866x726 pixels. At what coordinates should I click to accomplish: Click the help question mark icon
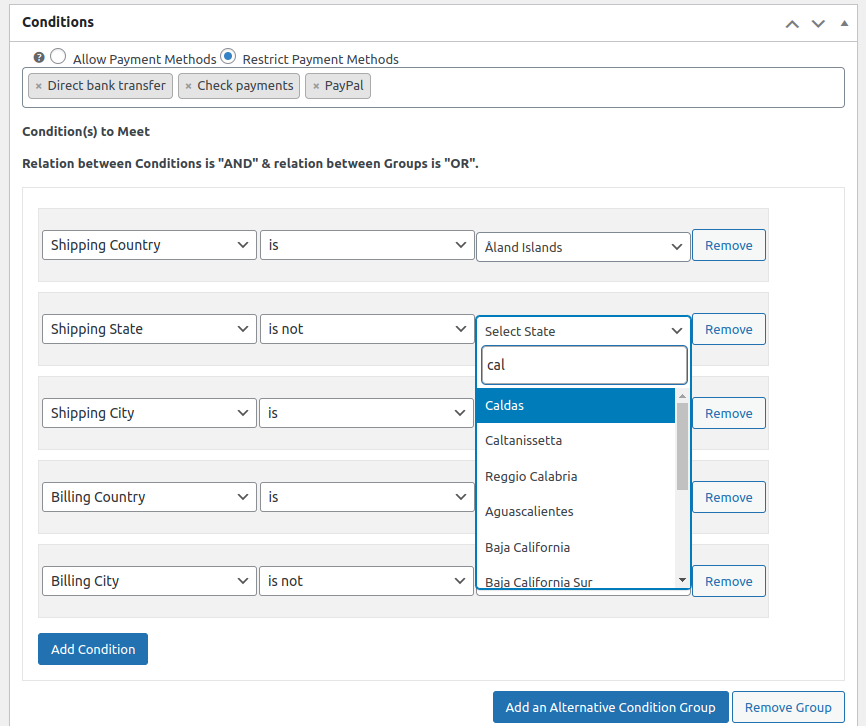click(39, 58)
